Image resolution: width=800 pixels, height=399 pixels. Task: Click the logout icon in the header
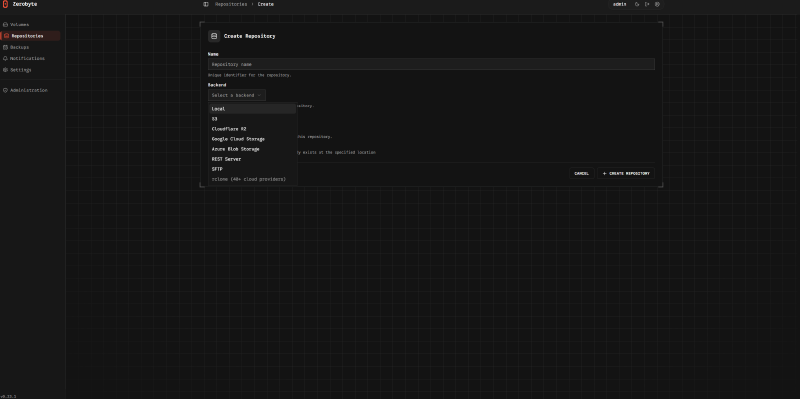click(647, 4)
